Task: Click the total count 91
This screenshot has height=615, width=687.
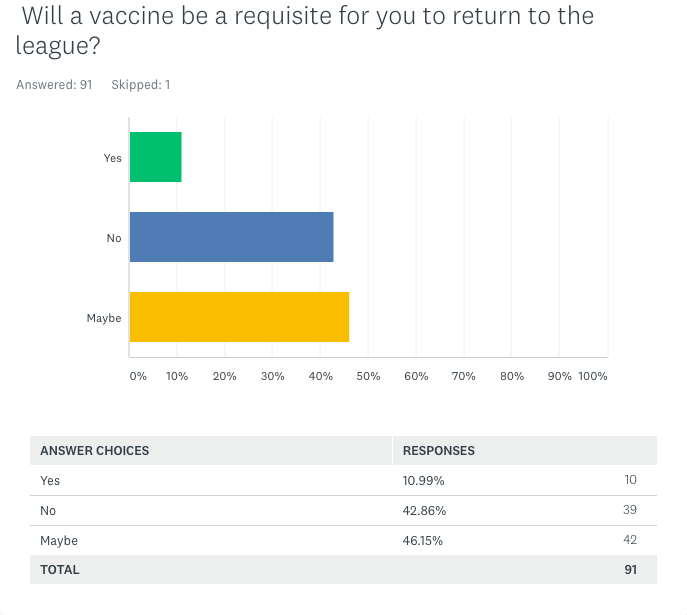Action: click(630, 569)
